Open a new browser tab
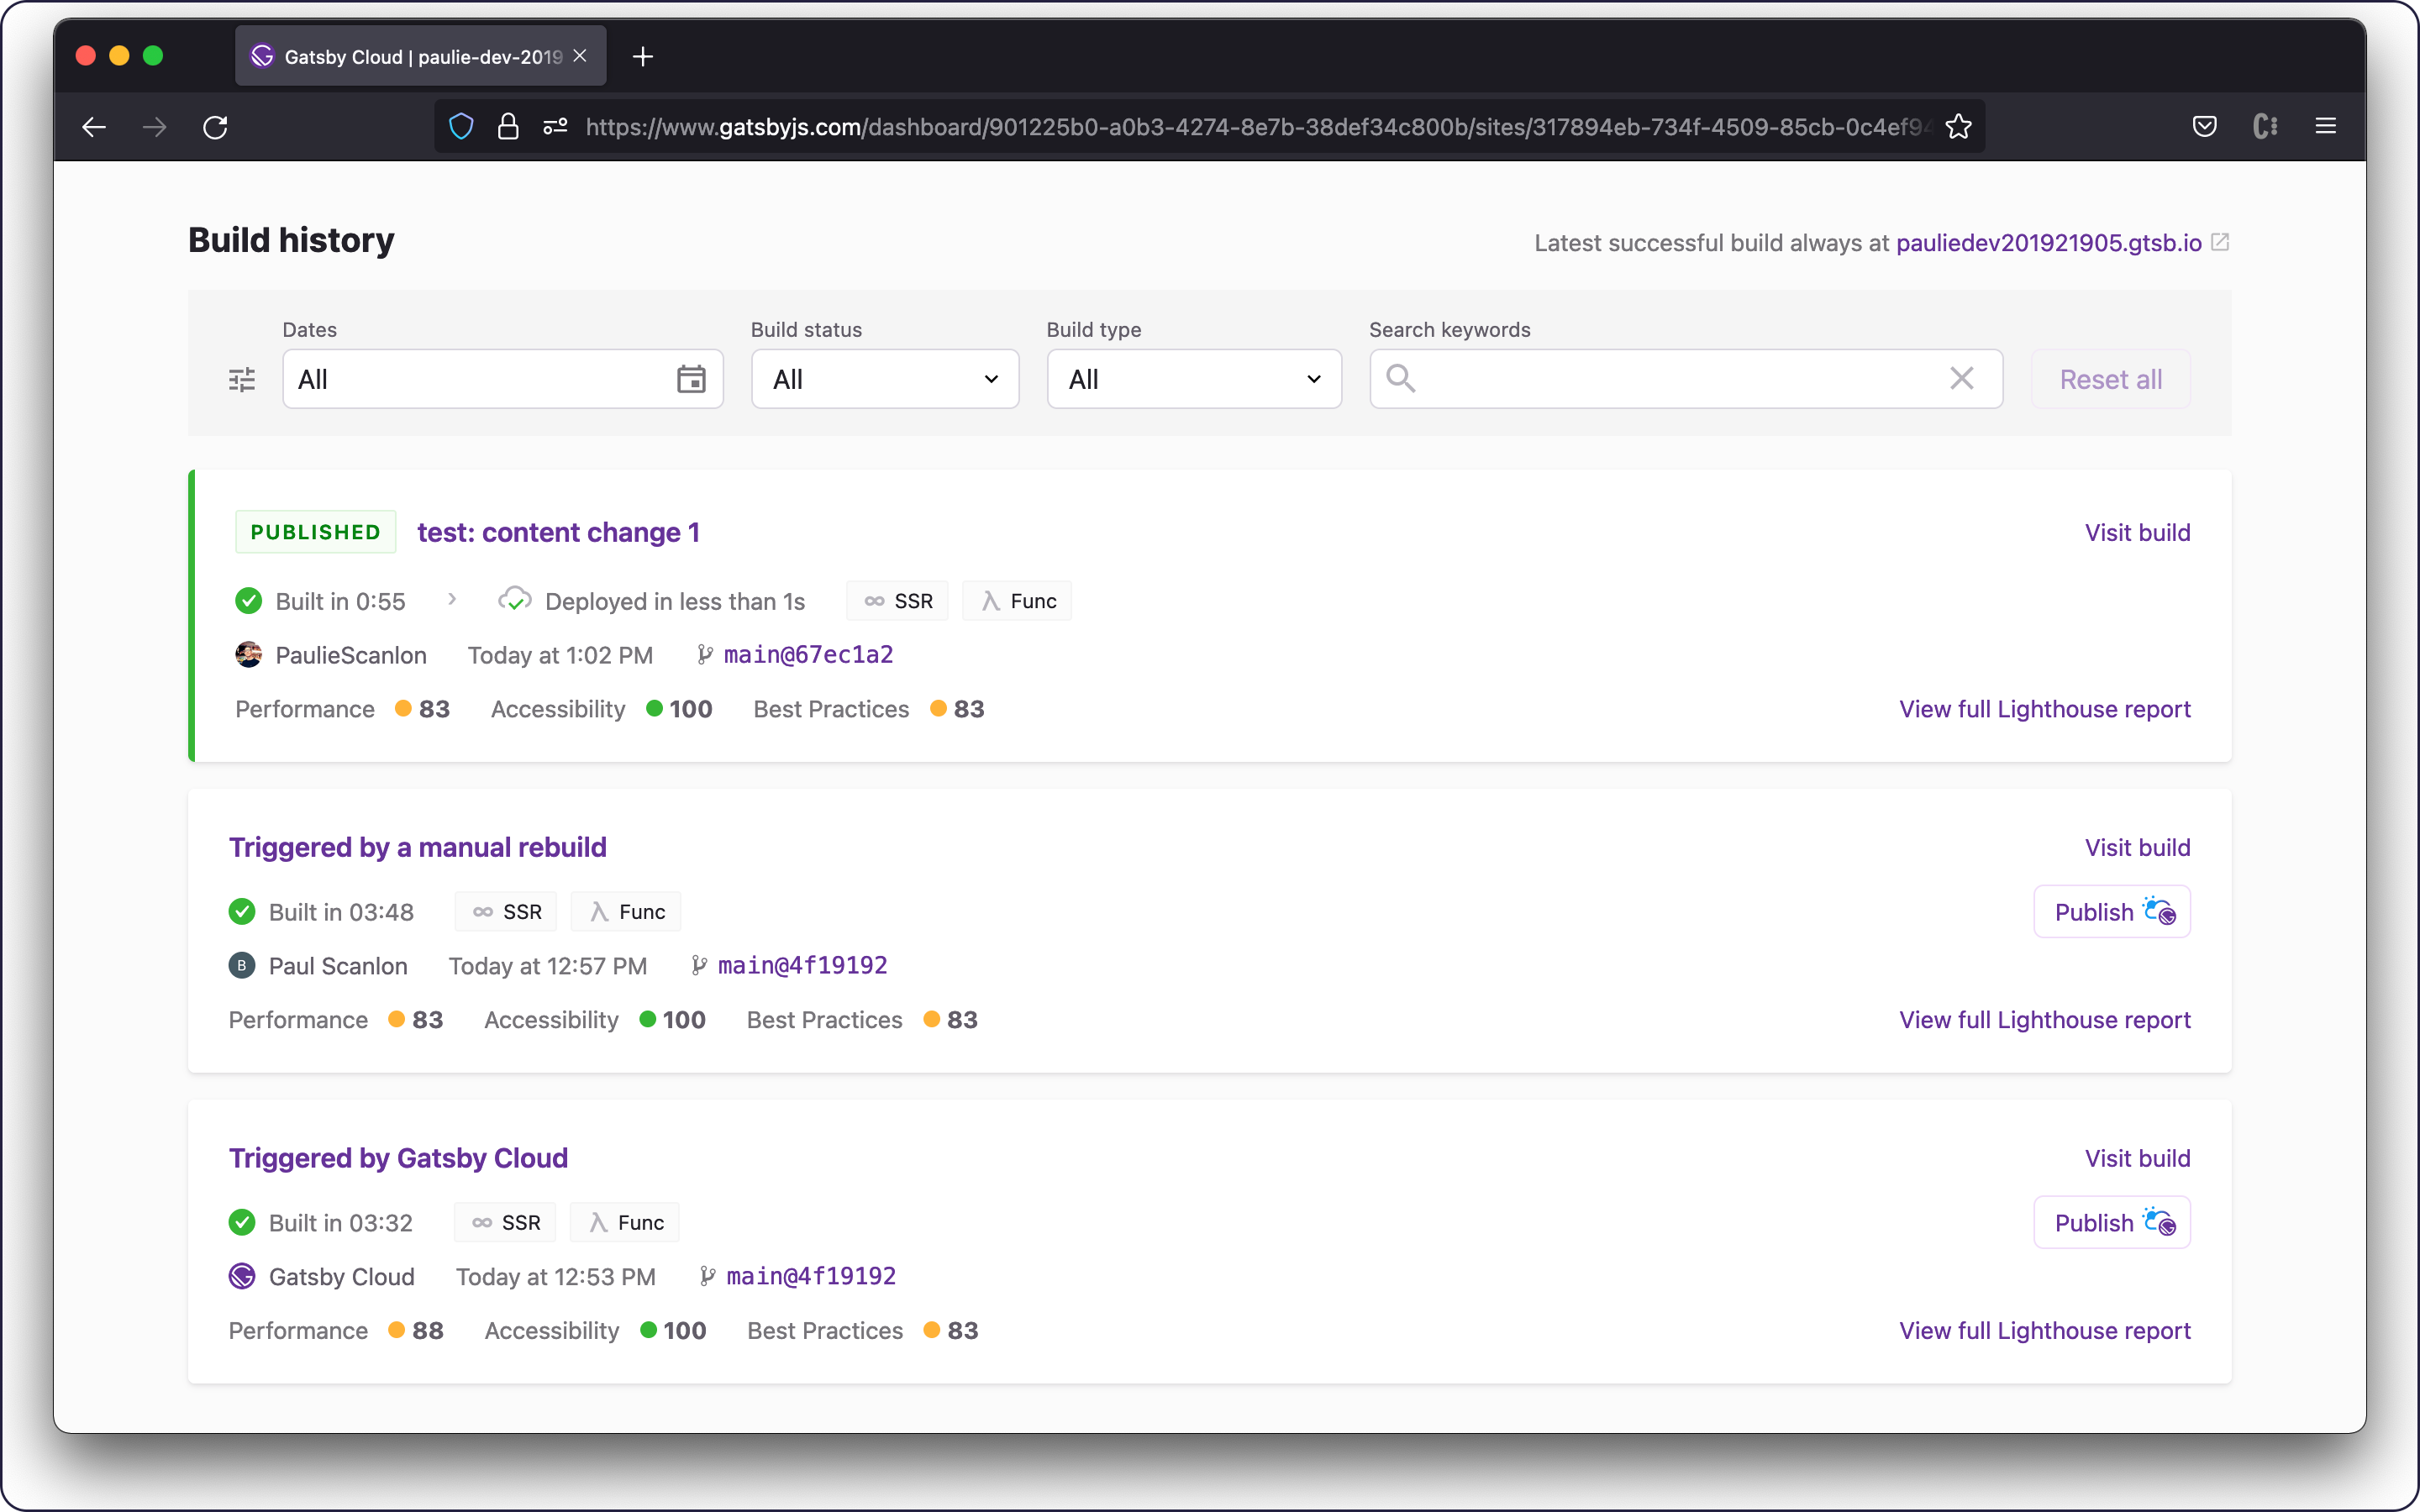Screen dimensions: 2420x1512 pyautogui.click(x=642, y=56)
